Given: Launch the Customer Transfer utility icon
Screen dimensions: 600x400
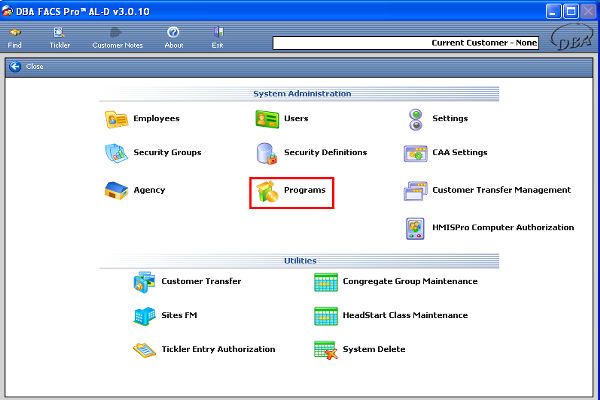Looking at the screenshot, I should coord(144,282).
